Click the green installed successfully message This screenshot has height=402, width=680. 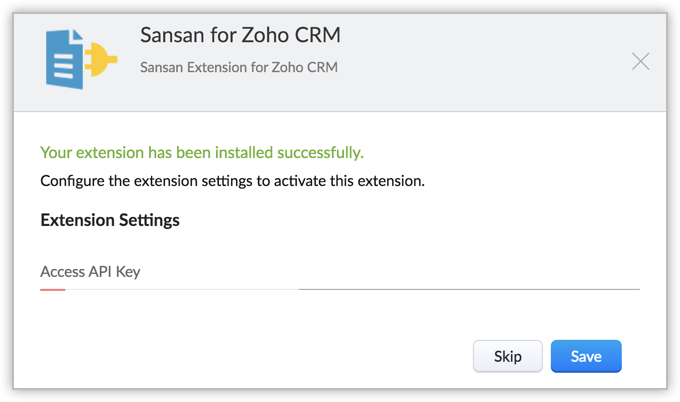[x=201, y=153]
